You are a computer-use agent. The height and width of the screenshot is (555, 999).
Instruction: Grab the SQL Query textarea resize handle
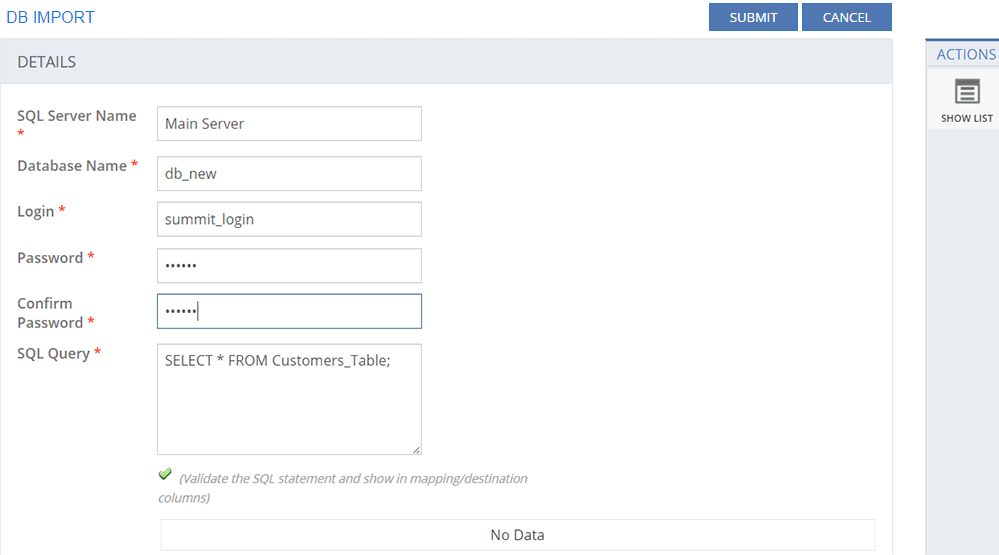point(416,450)
